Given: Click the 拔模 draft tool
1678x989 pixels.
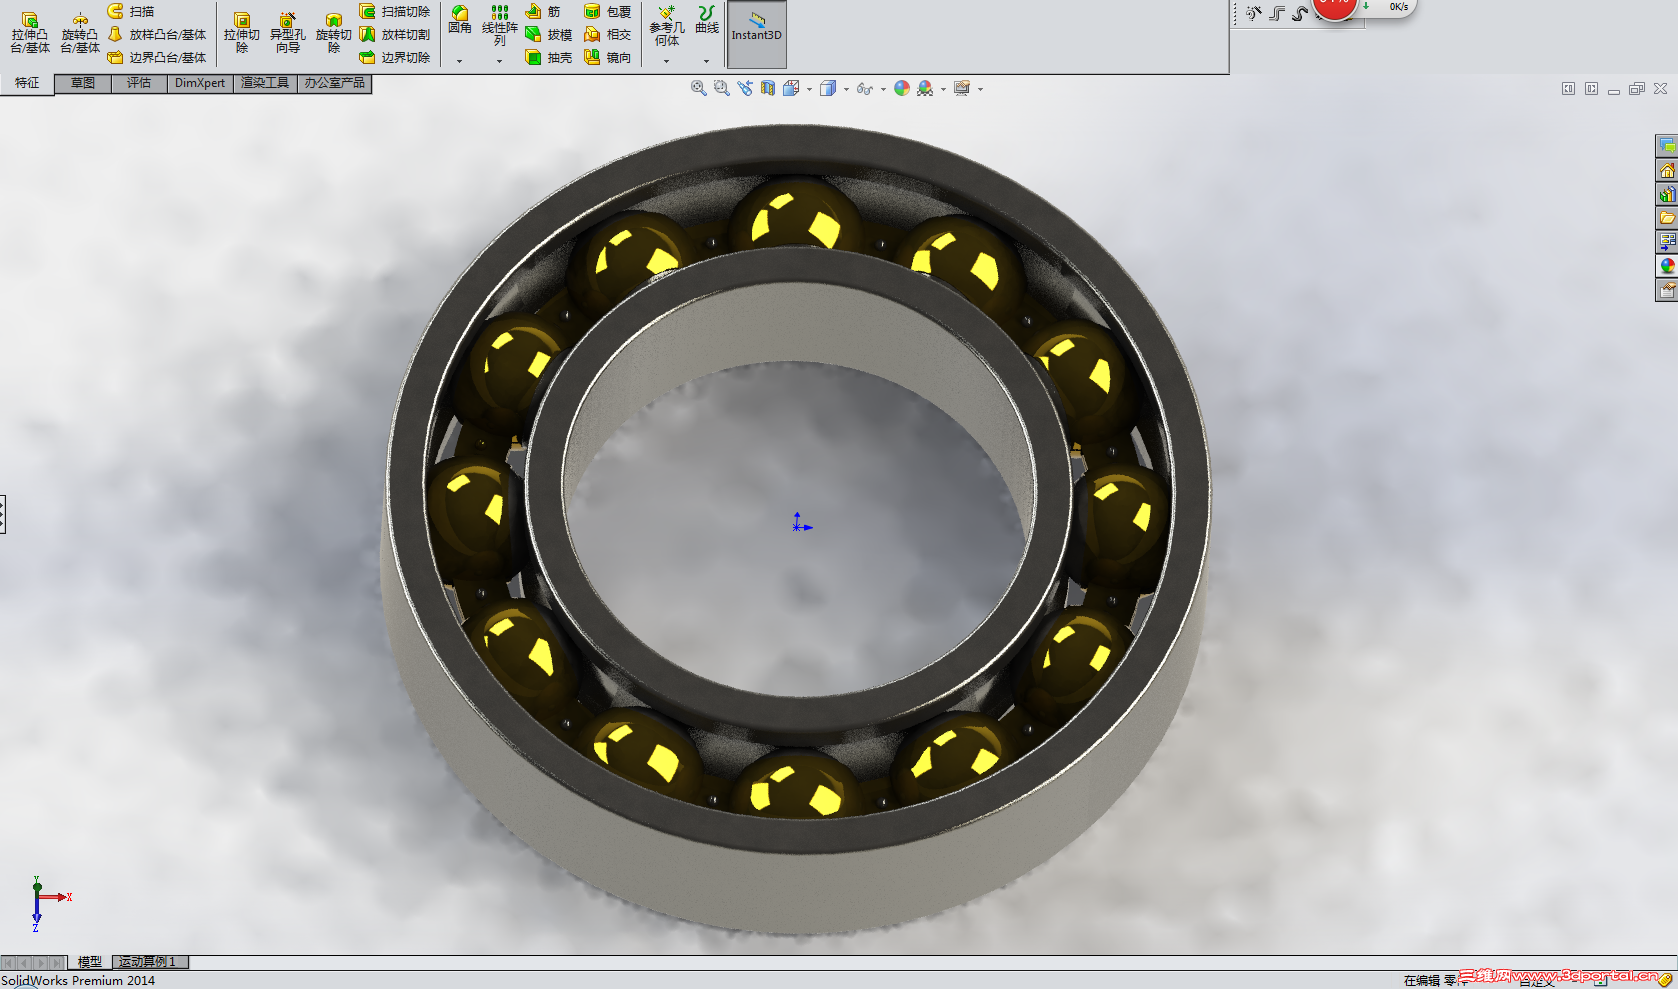Looking at the screenshot, I should pyautogui.click(x=549, y=34).
